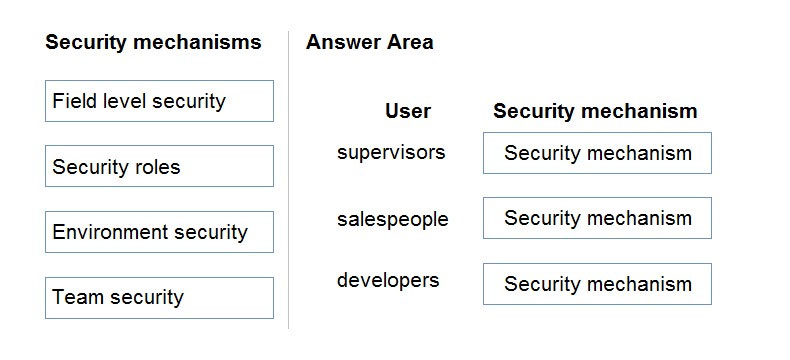Click the developers user label
Image resolution: width=790 pixels, height=360 pixels.
(388, 280)
